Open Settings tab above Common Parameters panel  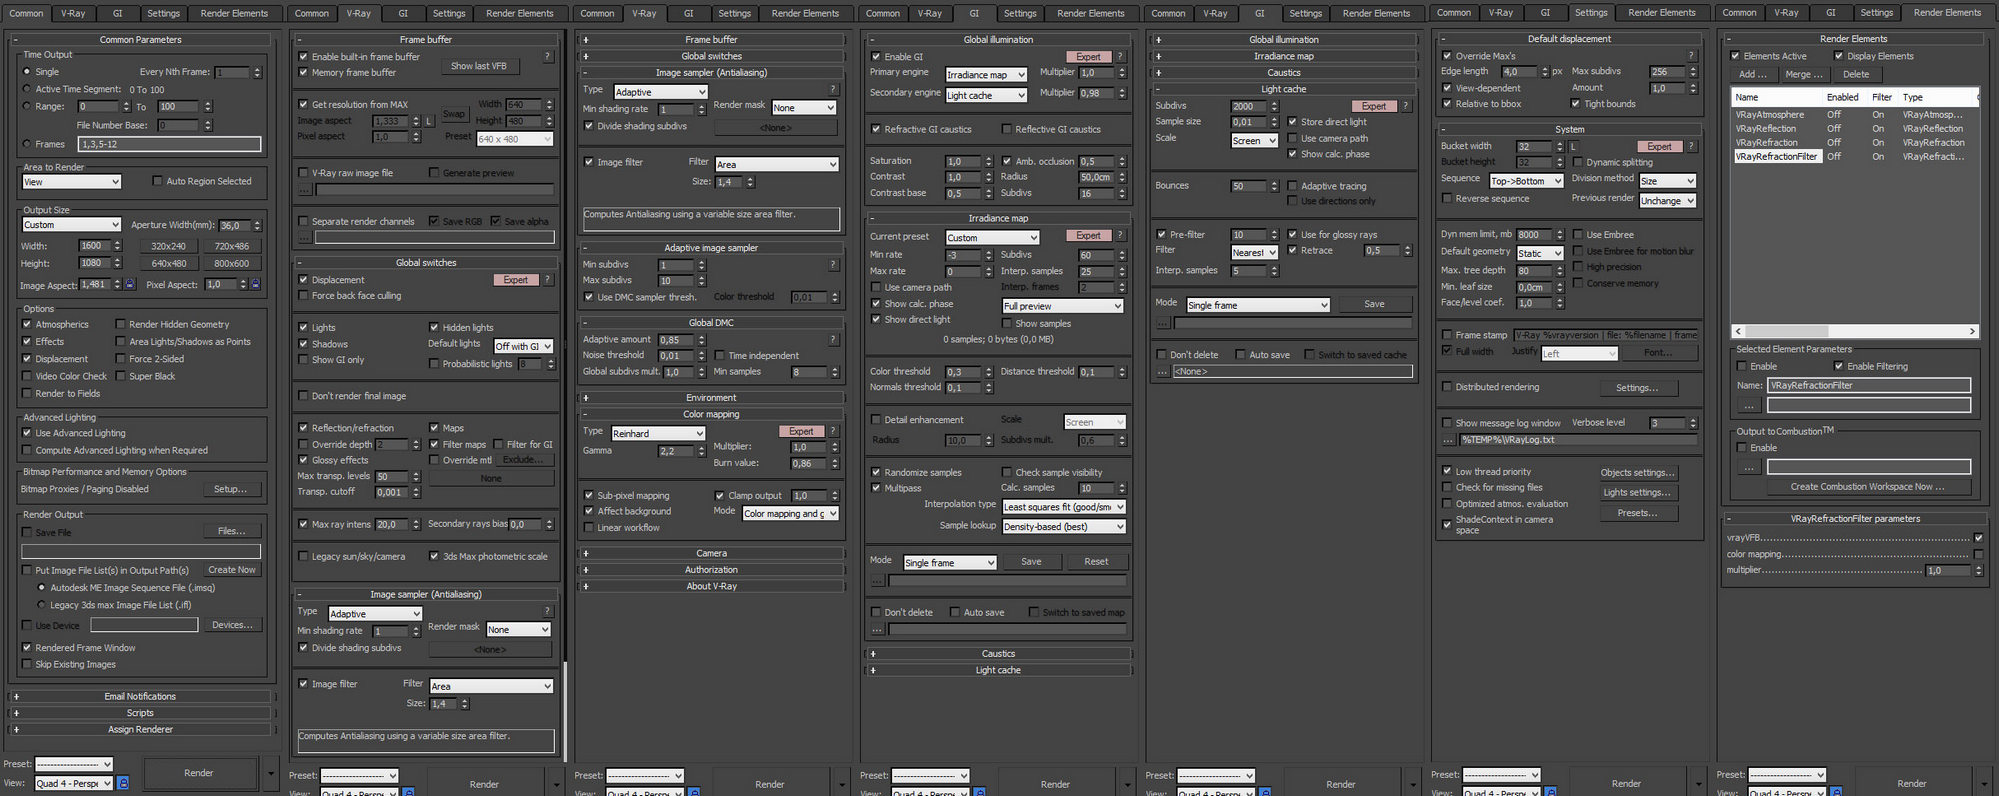[x=163, y=13]
